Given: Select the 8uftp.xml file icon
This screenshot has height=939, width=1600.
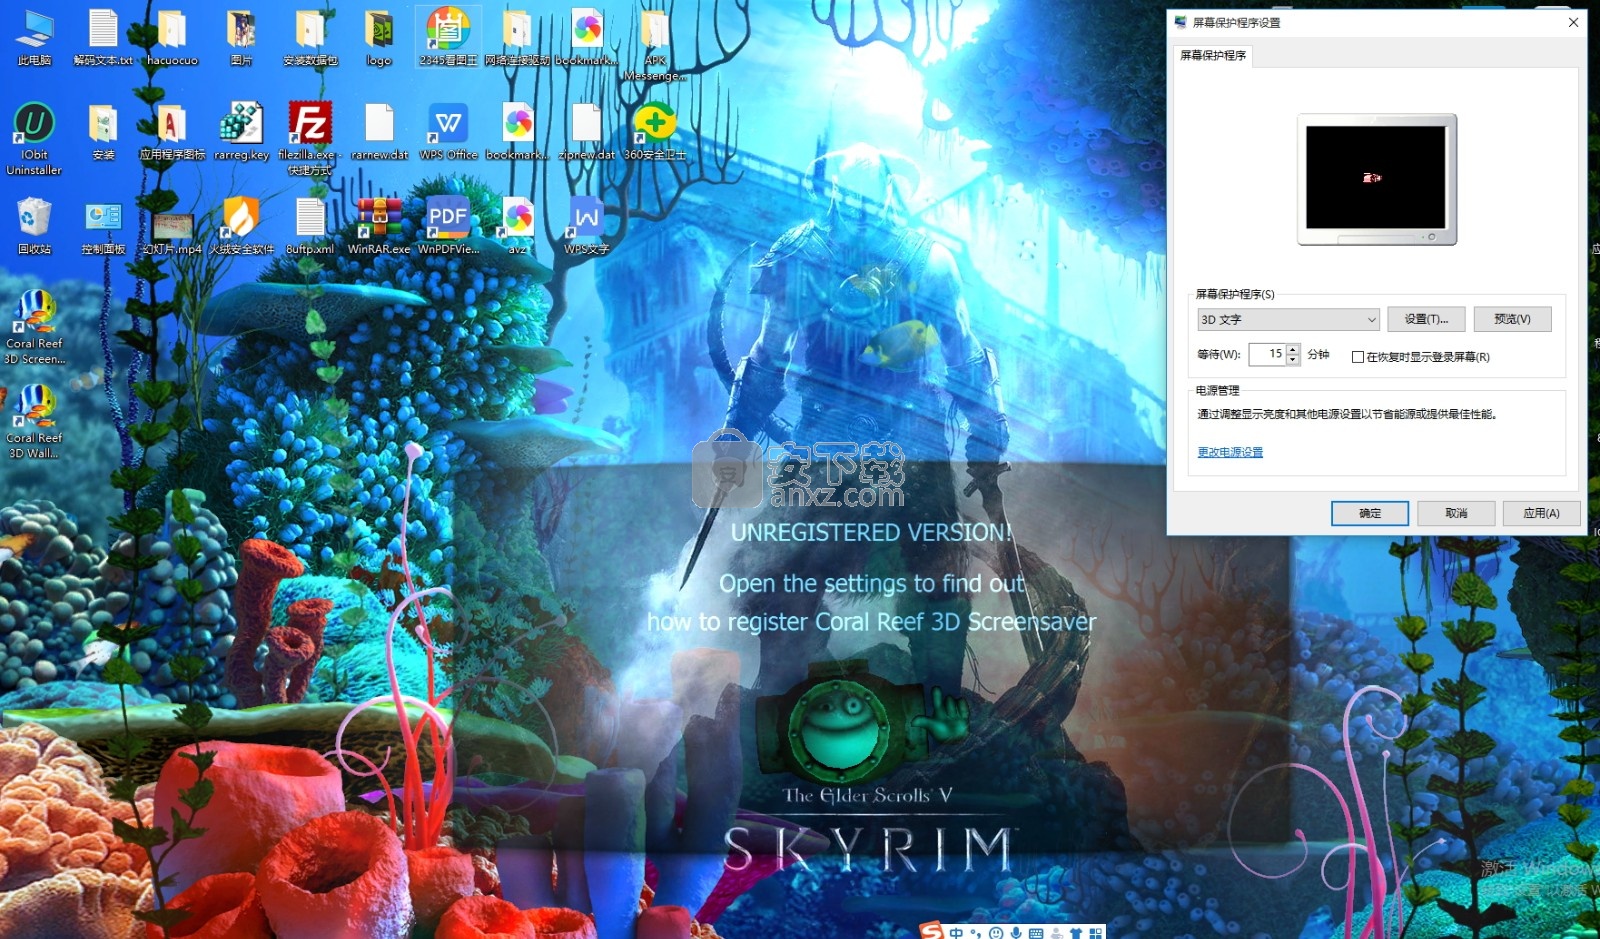Looking at the screenshot, I should [310, 226].
